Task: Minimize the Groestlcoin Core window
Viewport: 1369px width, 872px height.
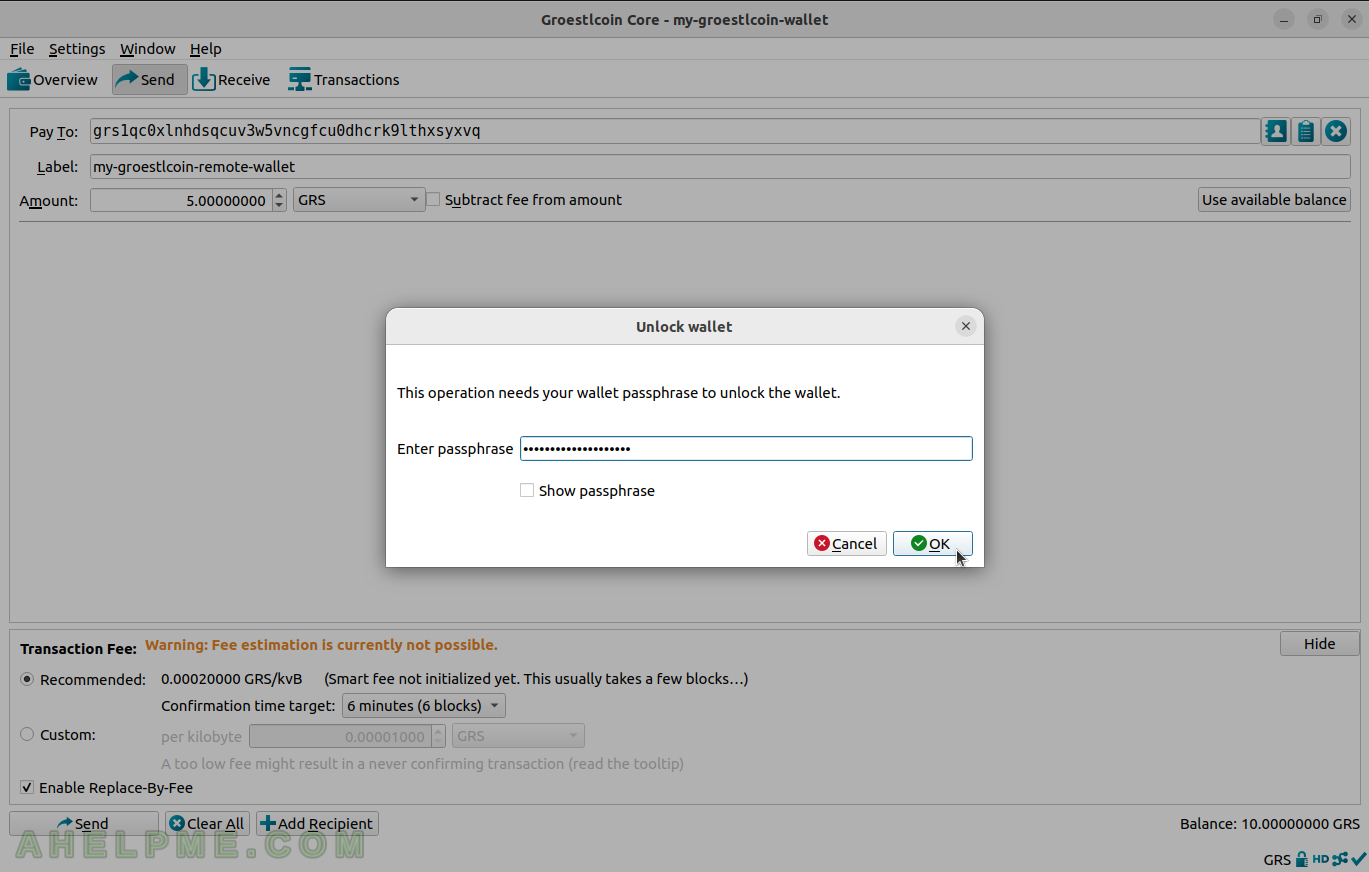Action: [x=1285, y=19]
